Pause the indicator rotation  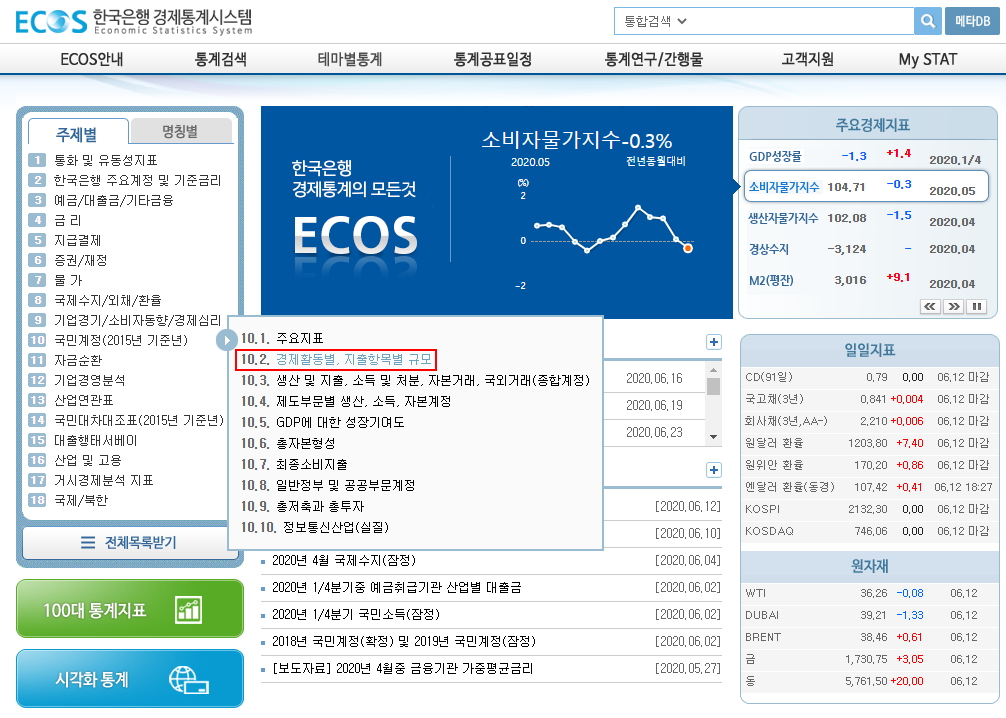(976, 306)
